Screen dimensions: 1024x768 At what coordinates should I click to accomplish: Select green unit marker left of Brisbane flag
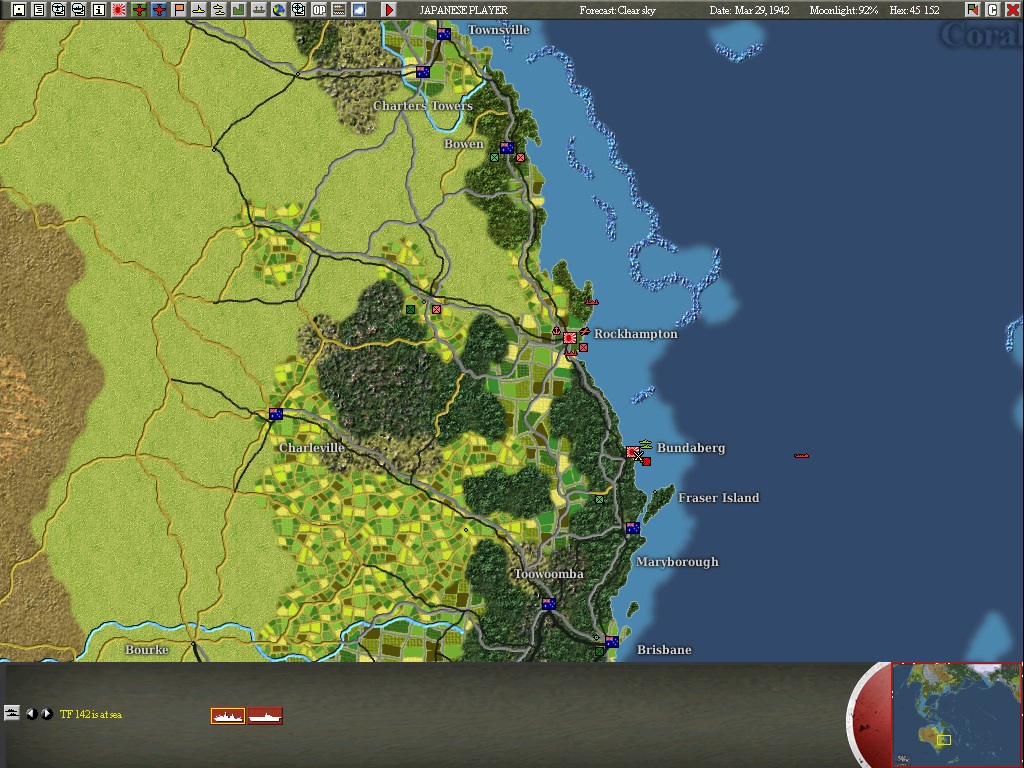click(x=600, y=652)
